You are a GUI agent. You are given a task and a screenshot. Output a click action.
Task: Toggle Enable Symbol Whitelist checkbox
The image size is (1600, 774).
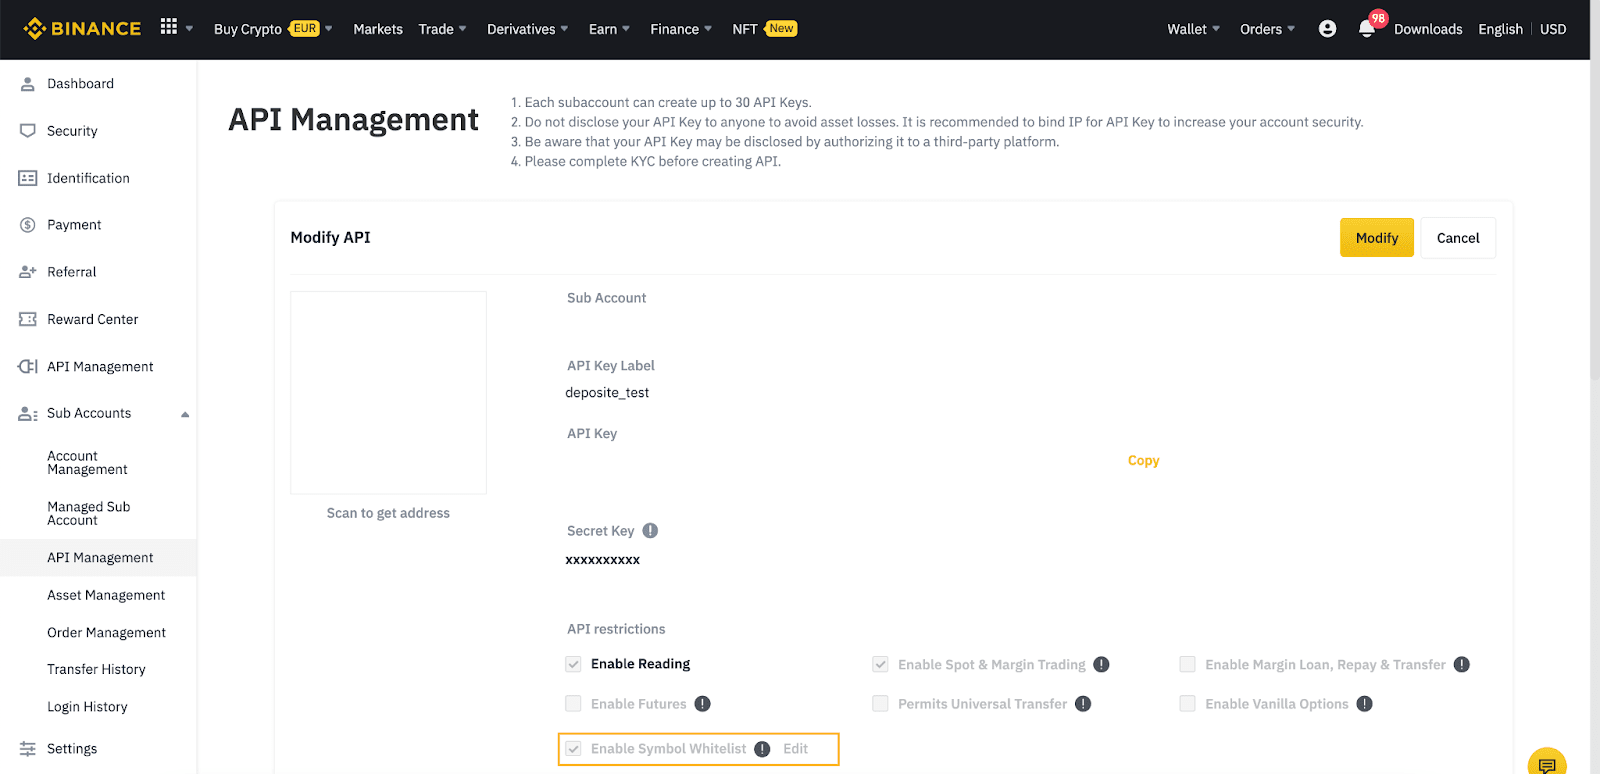pos(573,749)
